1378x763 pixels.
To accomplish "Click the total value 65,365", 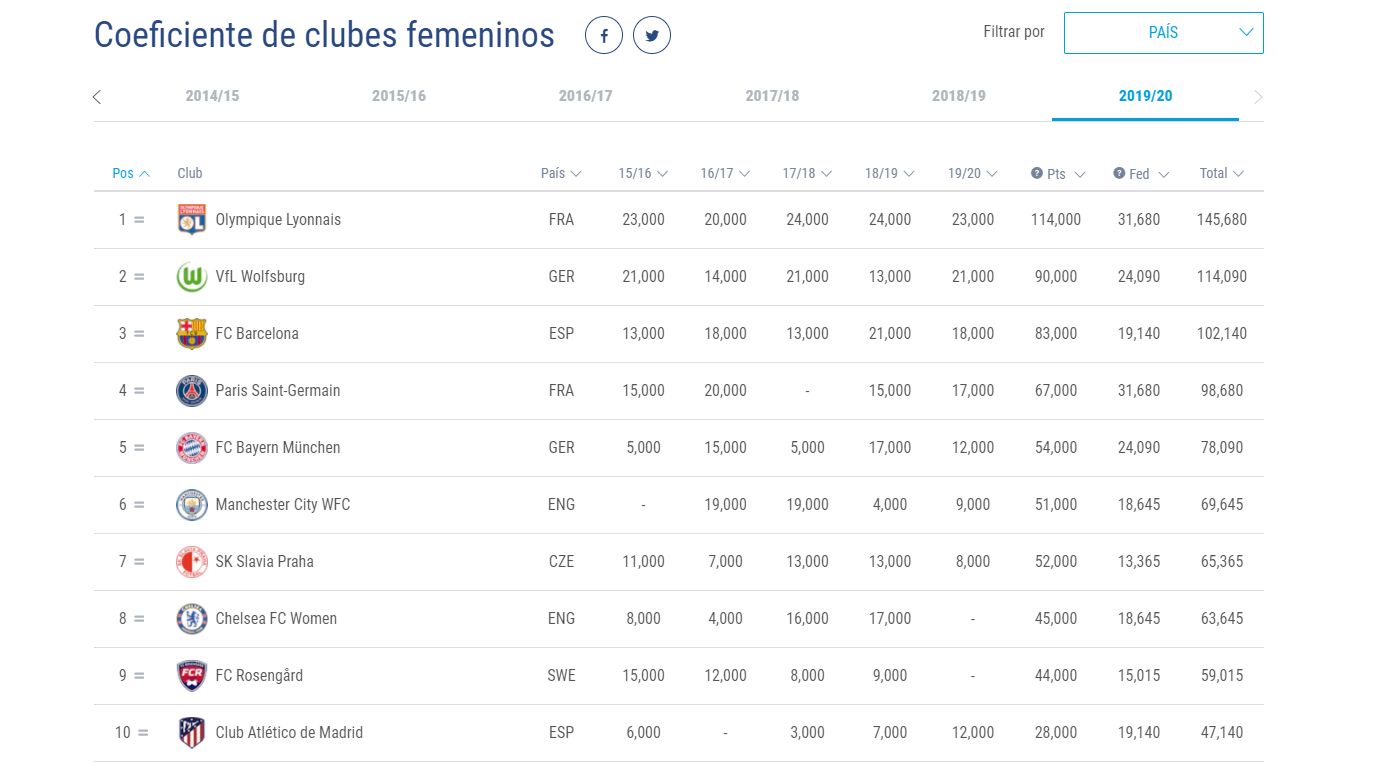I will 1222,561.
